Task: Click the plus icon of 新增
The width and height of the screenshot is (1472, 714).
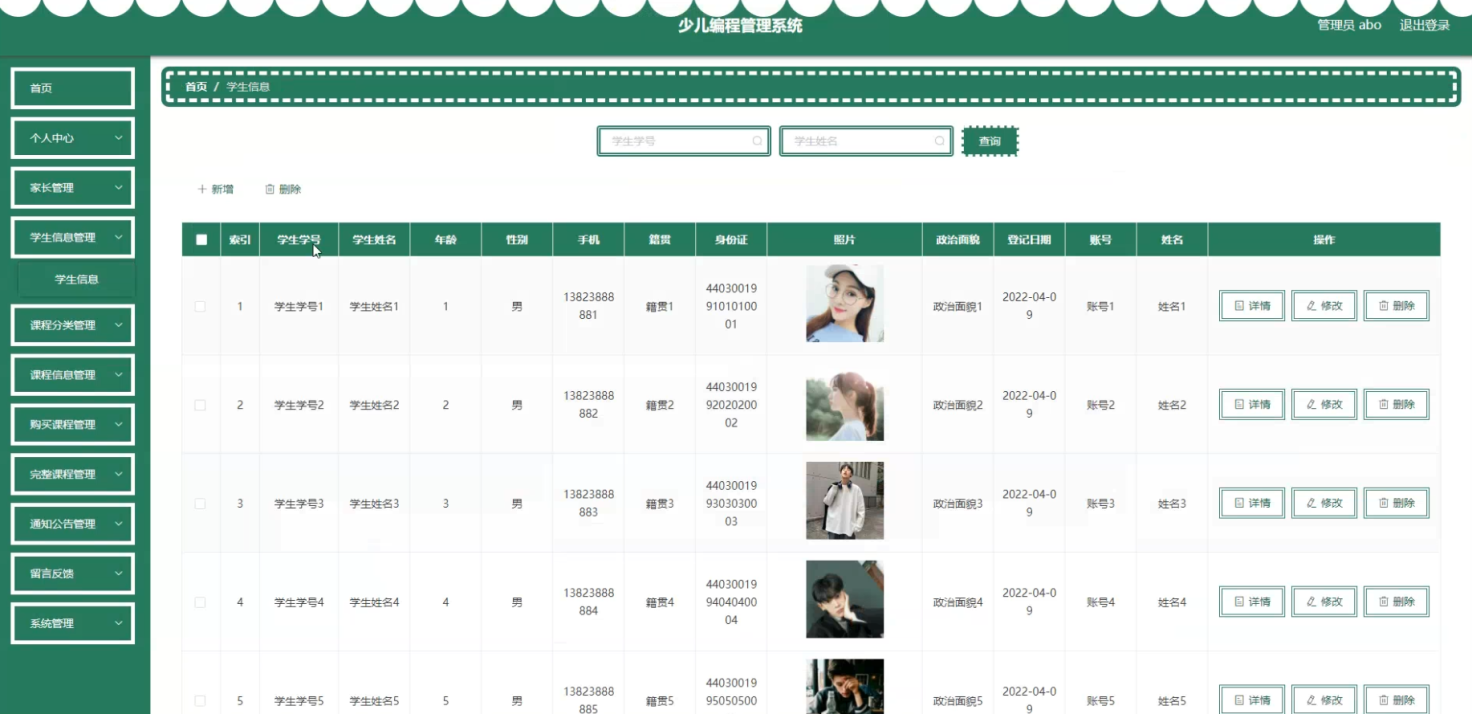Action: [x=202, y=189]
